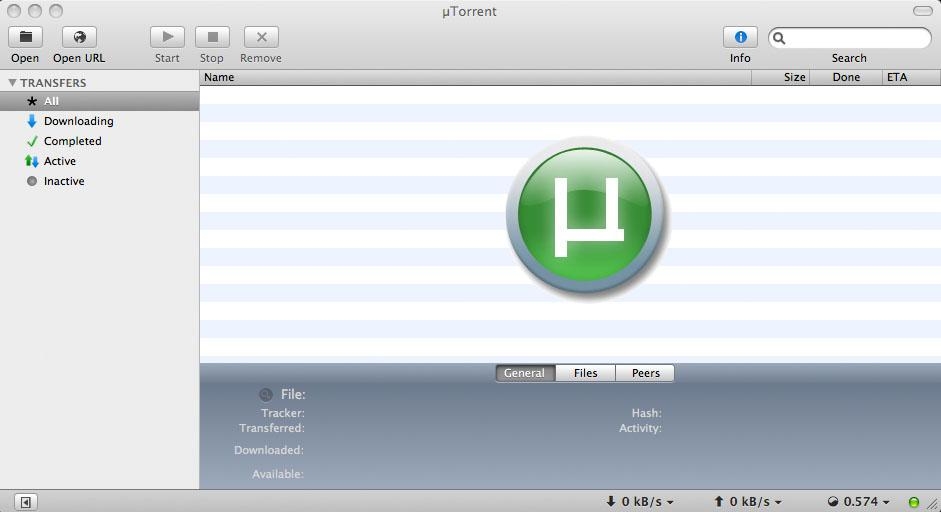The image size is (941, 512).
Task: Click the large µTorrent logo
Action: click(x=585, y=215)
